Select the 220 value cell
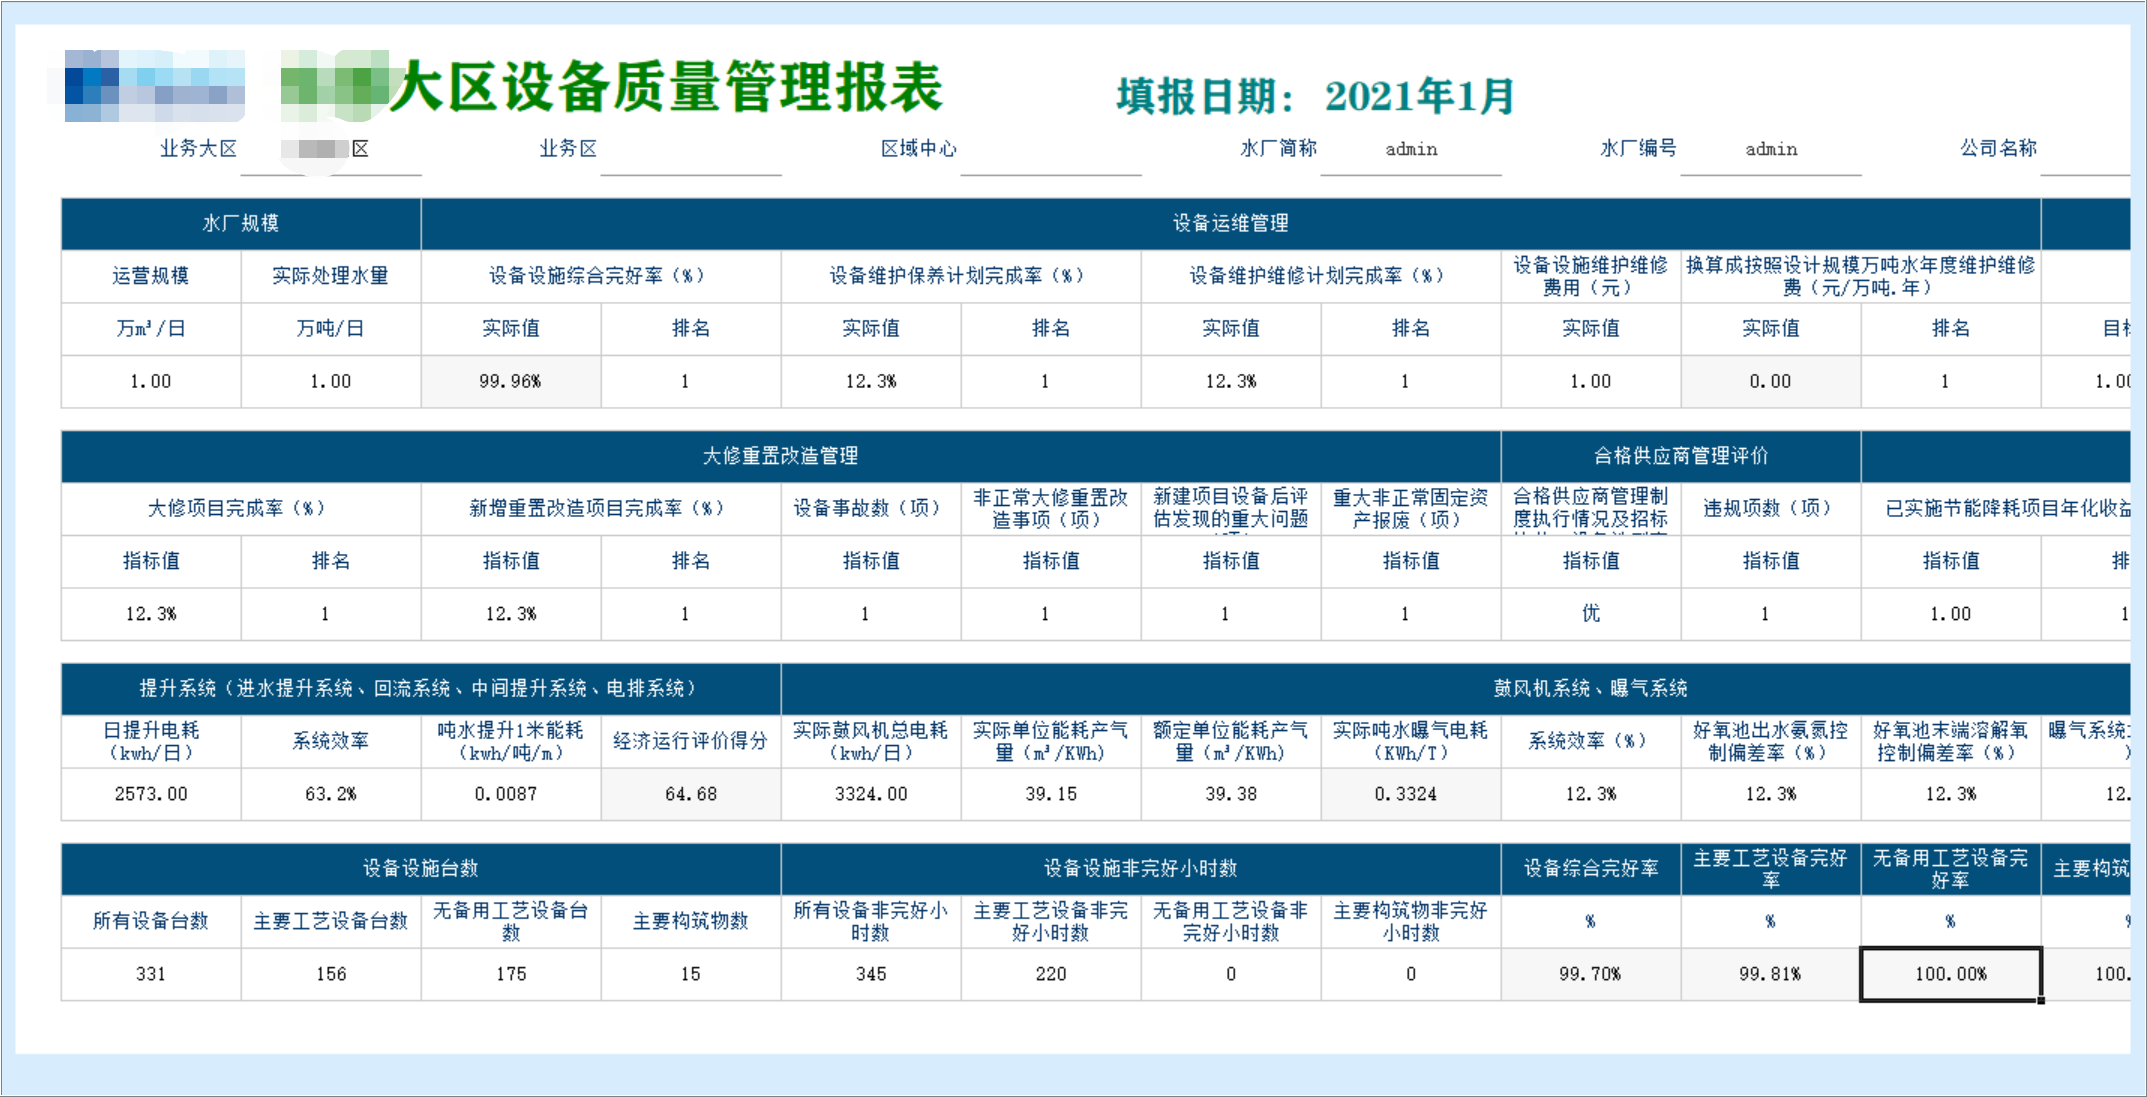The width and height of the screenshot is (2147, 1097). 1051,974
